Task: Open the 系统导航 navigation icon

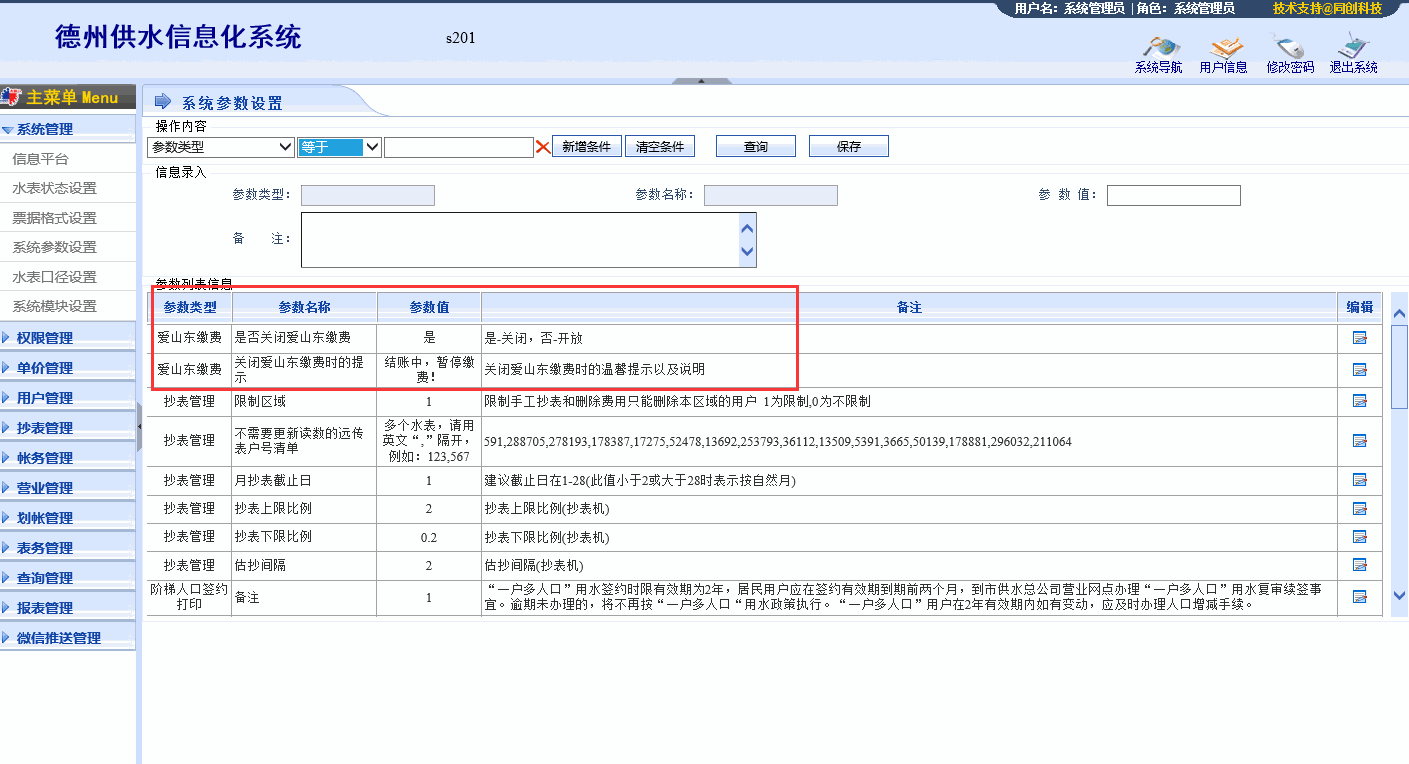Action: tap(1158, 48)
